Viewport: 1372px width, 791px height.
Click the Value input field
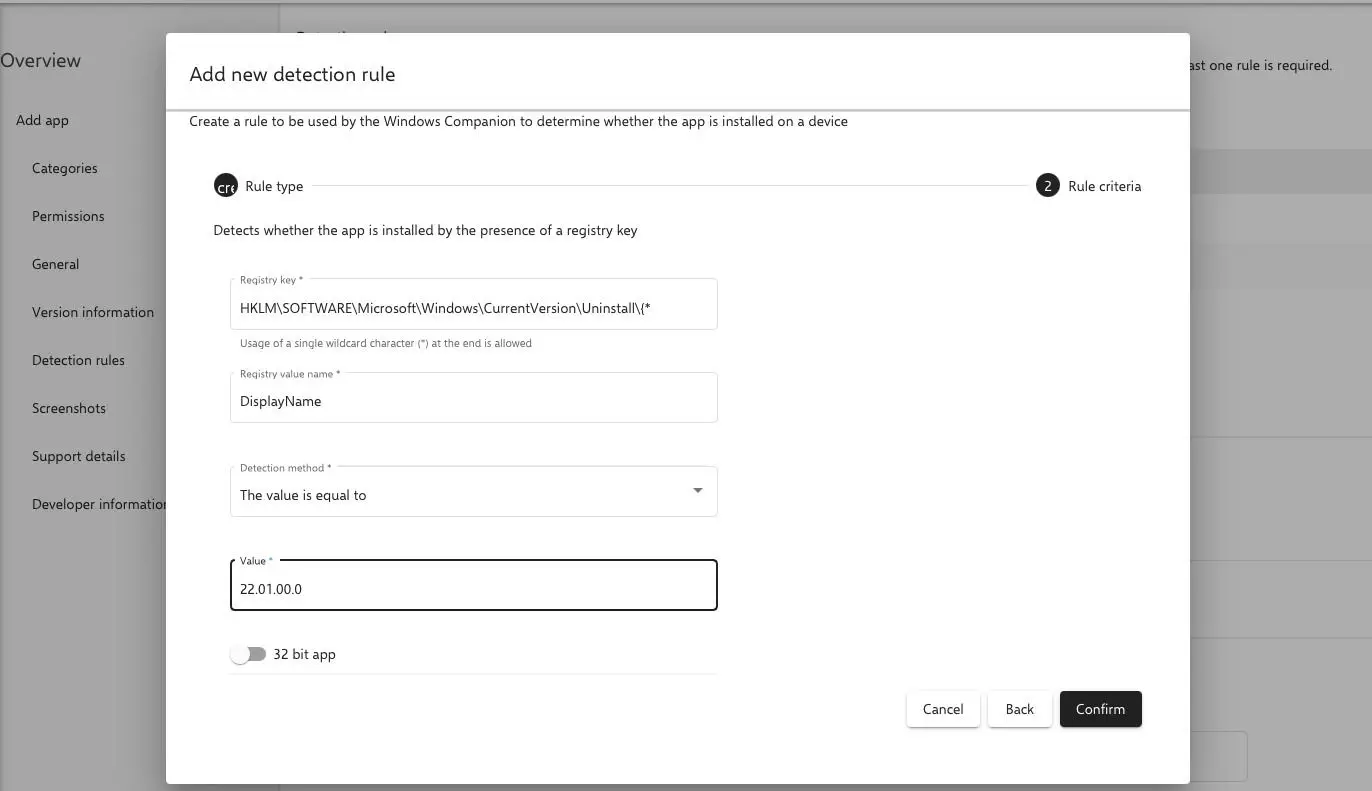coord(473,589)
